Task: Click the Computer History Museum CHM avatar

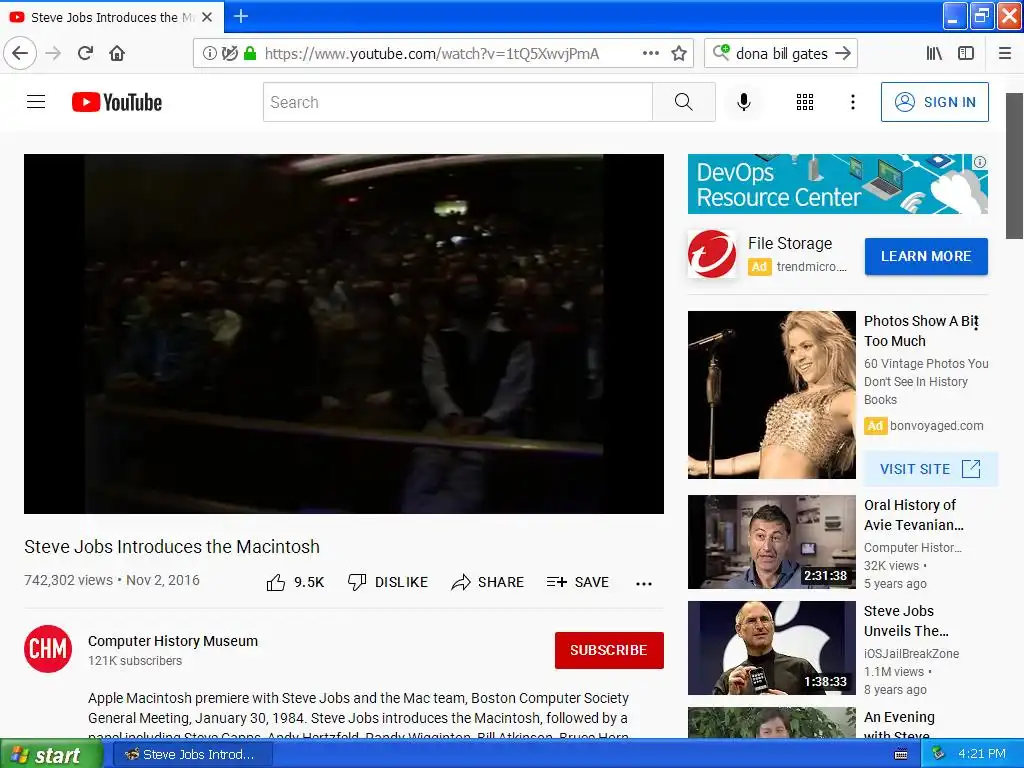Action: pyautogui.click(x=48, y=648)
